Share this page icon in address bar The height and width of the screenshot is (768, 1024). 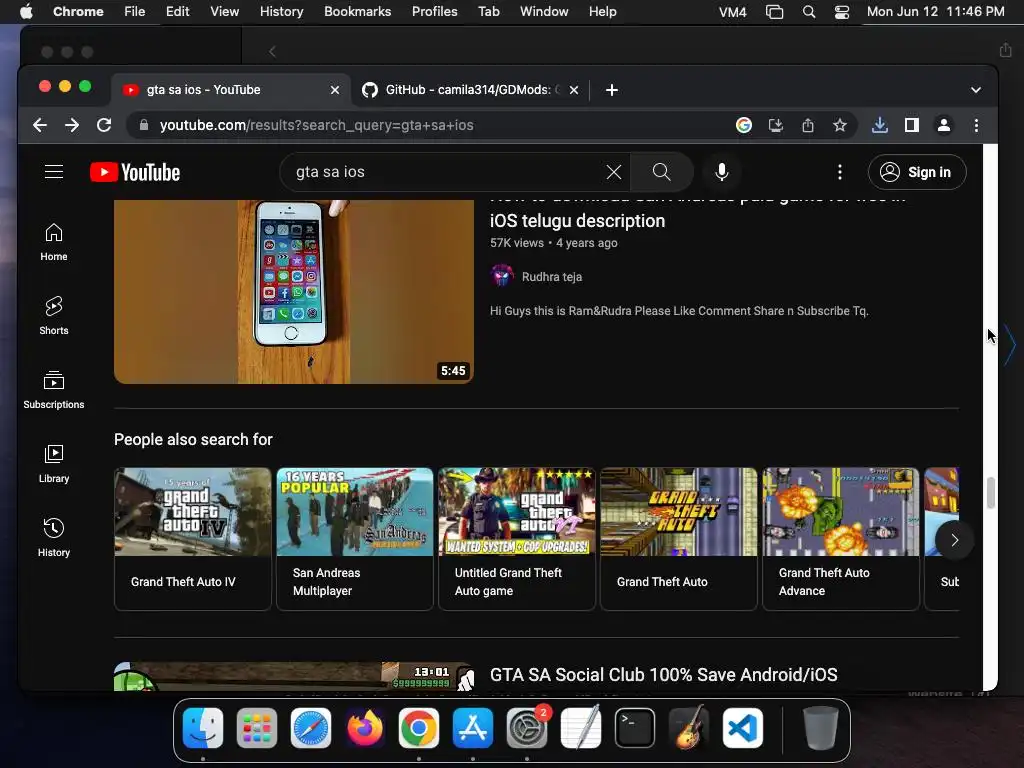(x=808, y=125)
